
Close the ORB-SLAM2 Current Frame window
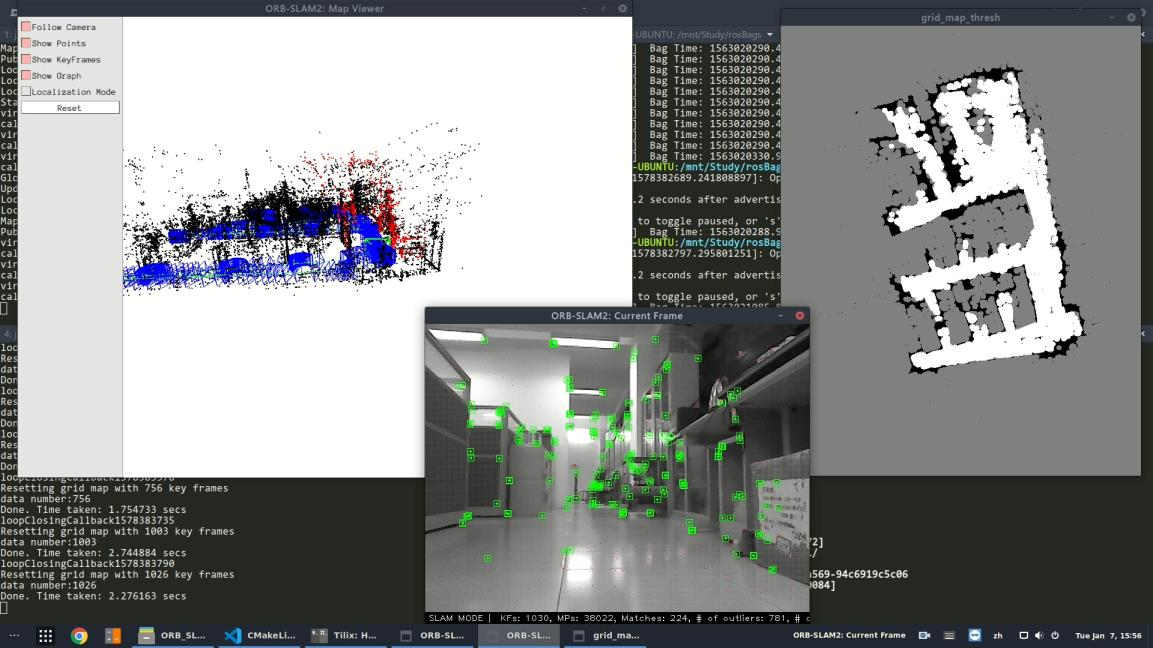coord(800,316)
